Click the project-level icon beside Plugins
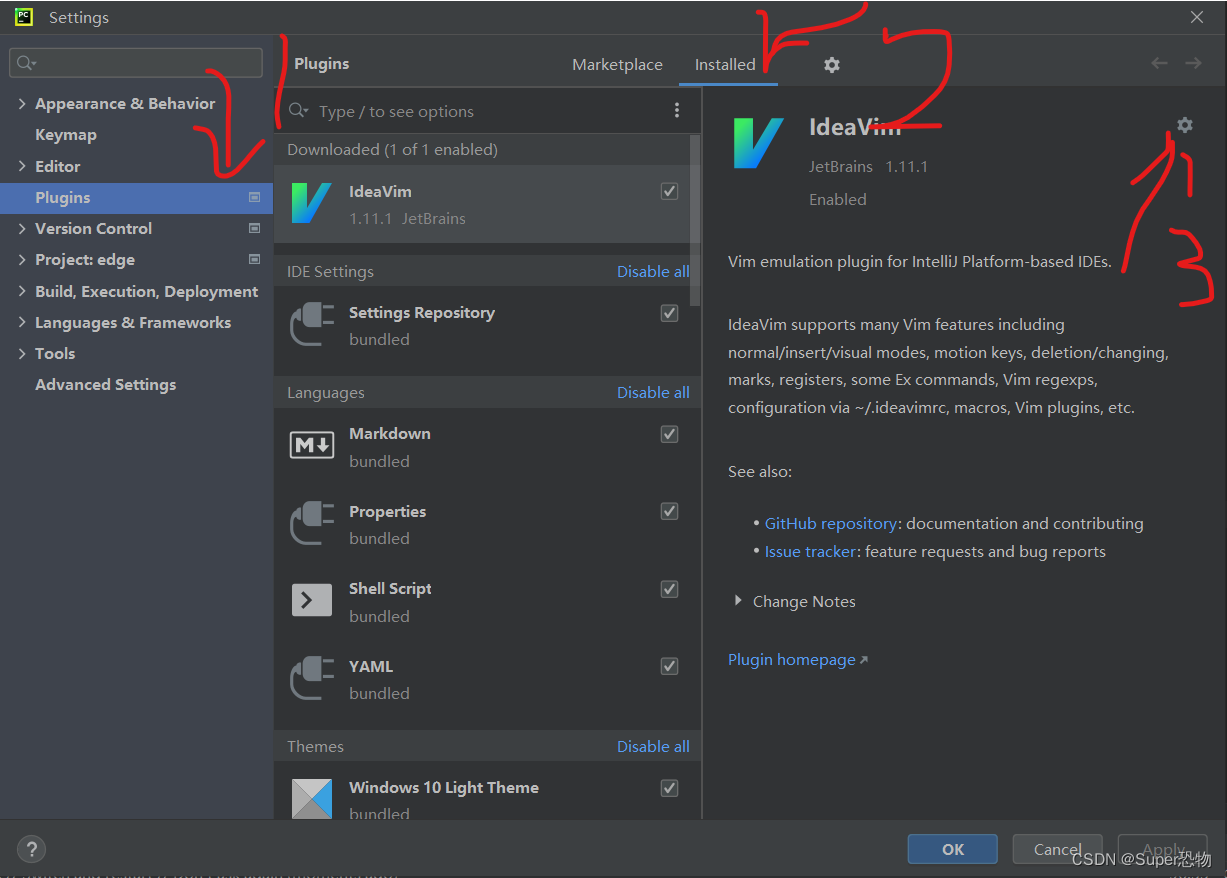 coord(254,198)
